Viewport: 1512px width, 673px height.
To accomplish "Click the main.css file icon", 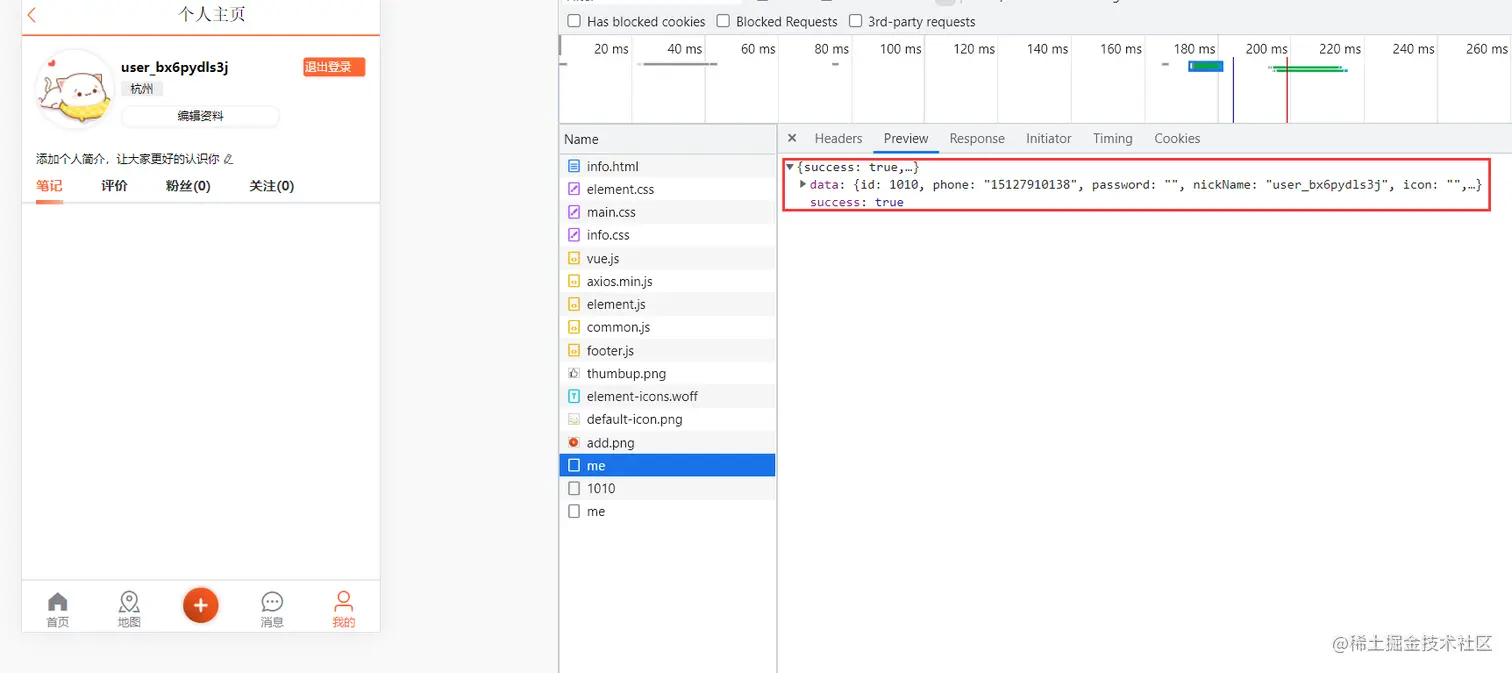I will [574, 212].
